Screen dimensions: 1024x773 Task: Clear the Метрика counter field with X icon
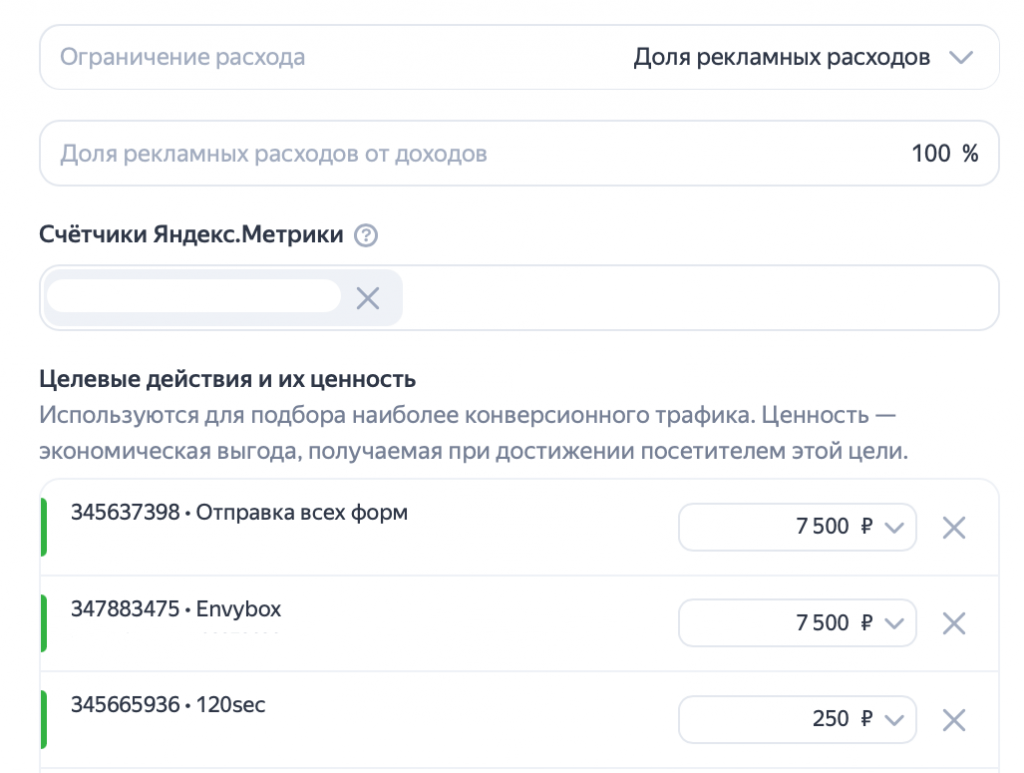(x=366, y=296)
